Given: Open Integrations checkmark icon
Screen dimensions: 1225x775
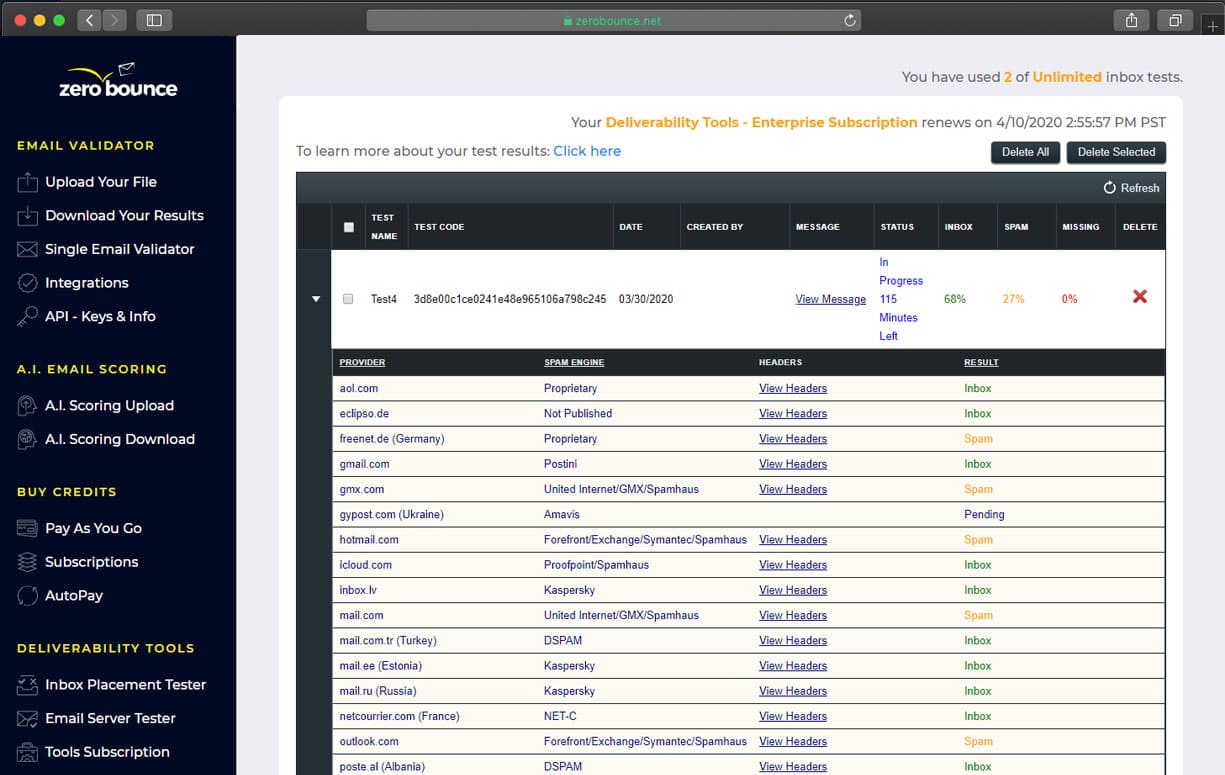Looking at the screenshot, I should click(27, 283).
